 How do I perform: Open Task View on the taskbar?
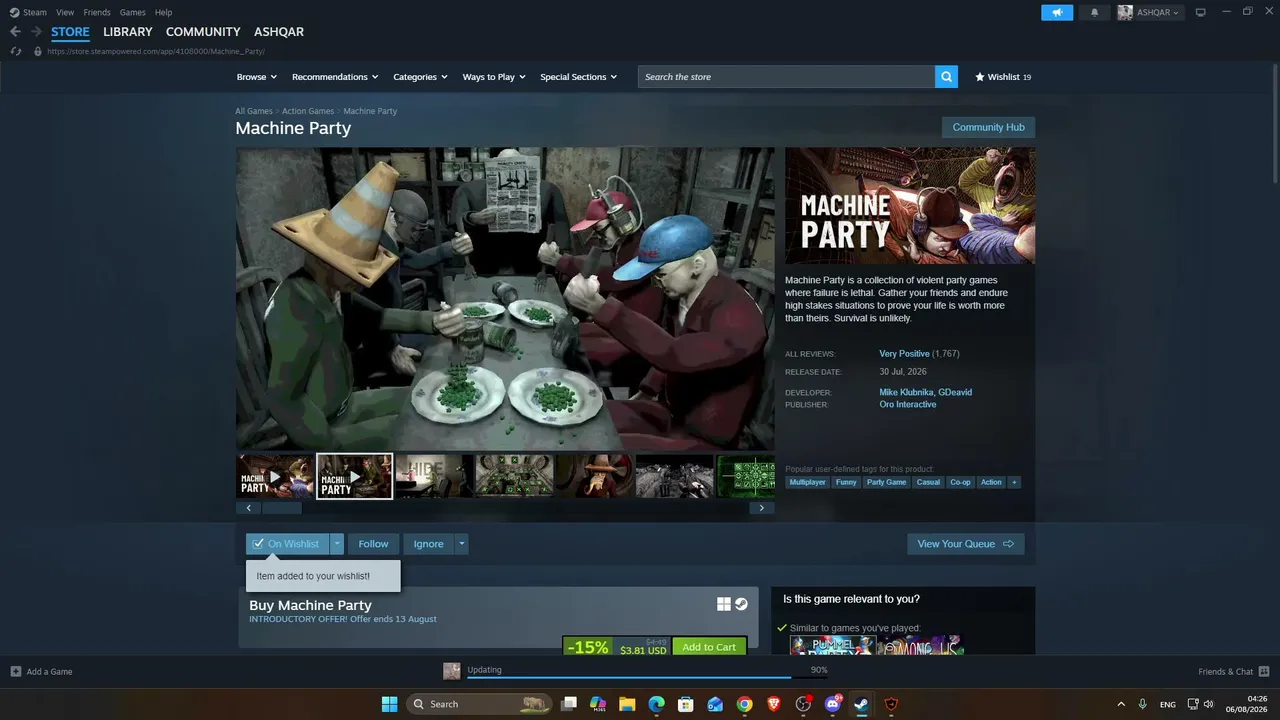(569, 704)
